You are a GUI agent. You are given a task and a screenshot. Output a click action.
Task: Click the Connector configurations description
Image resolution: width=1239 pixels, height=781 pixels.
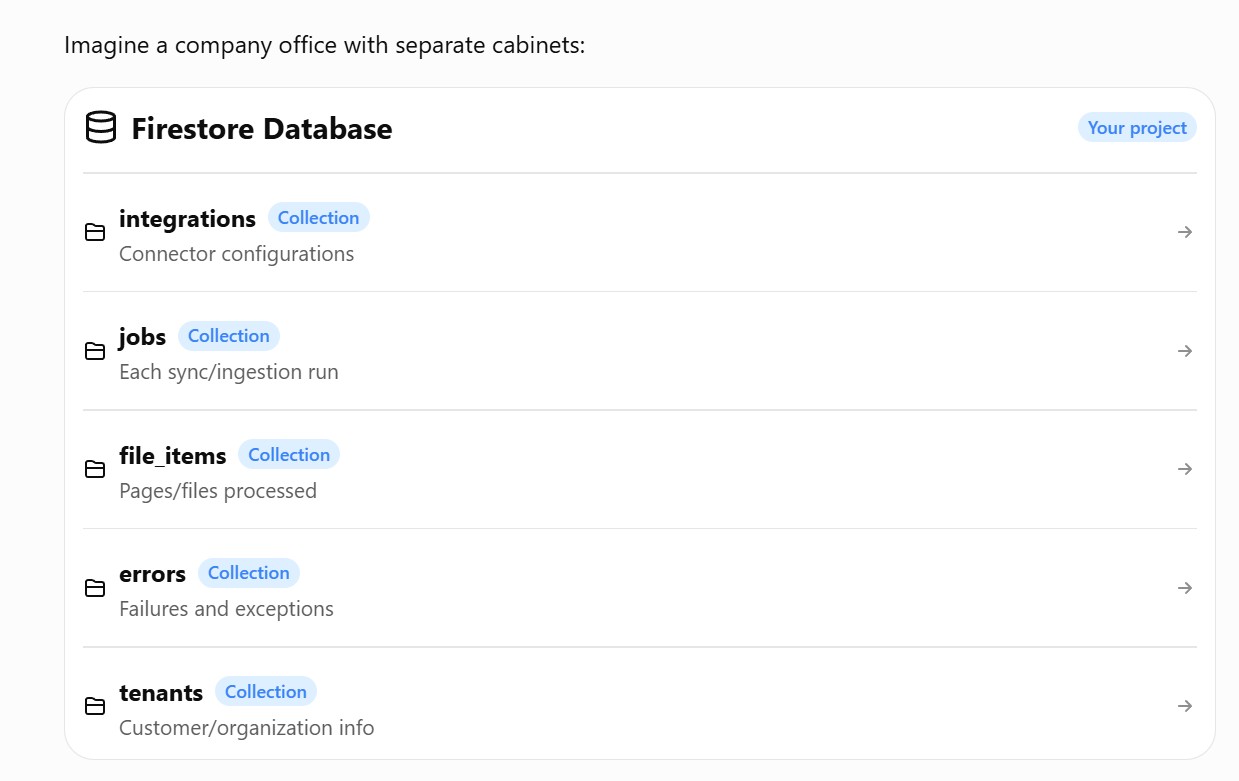(x=237, y=254)
